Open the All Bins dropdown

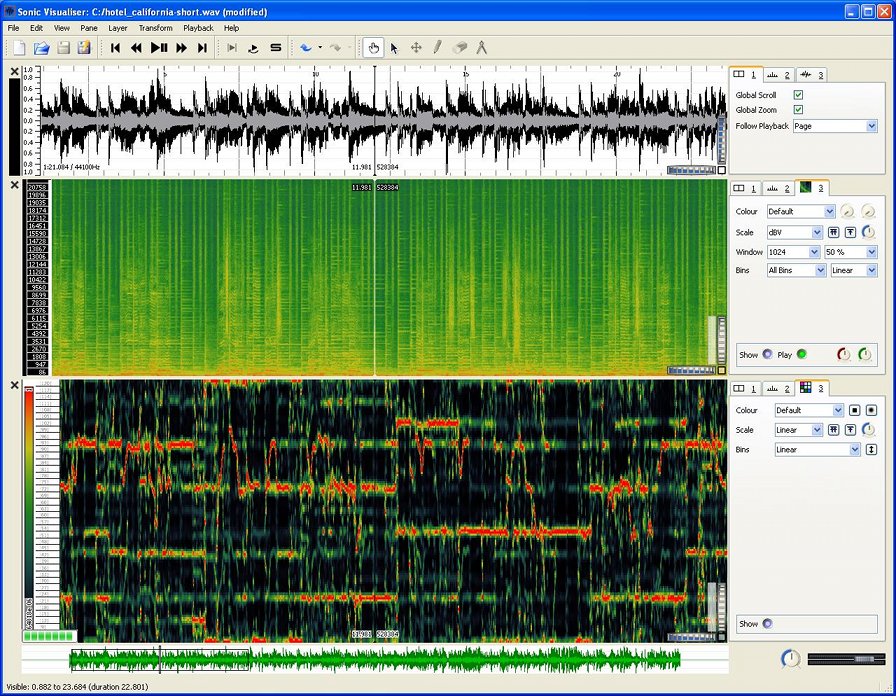pyautogui.click(x=796, y=270)
